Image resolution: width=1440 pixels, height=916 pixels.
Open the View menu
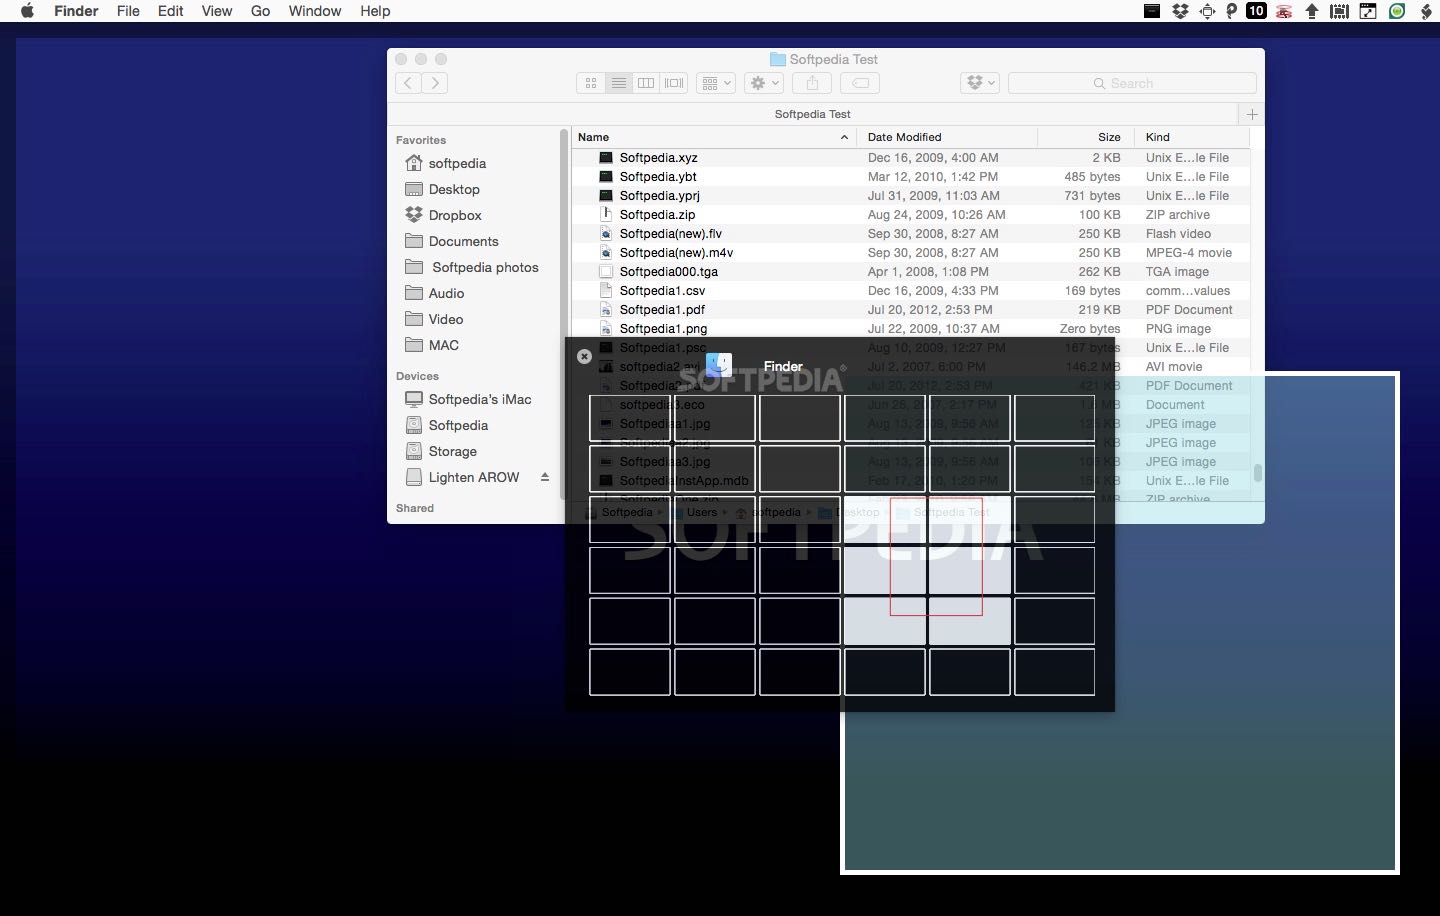click(x=217, y=11)
